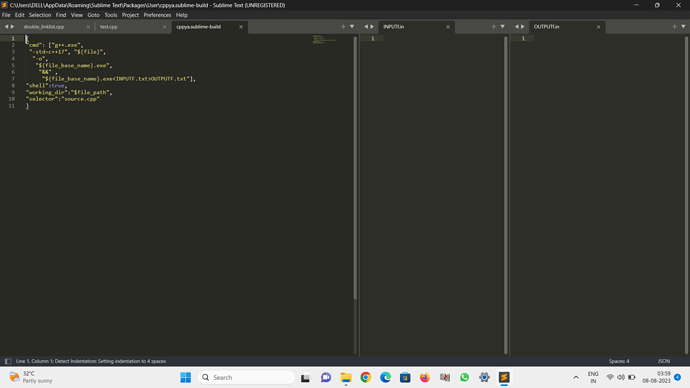
Task: Open Microsoft Edge on taskbar
Action: 385,377
